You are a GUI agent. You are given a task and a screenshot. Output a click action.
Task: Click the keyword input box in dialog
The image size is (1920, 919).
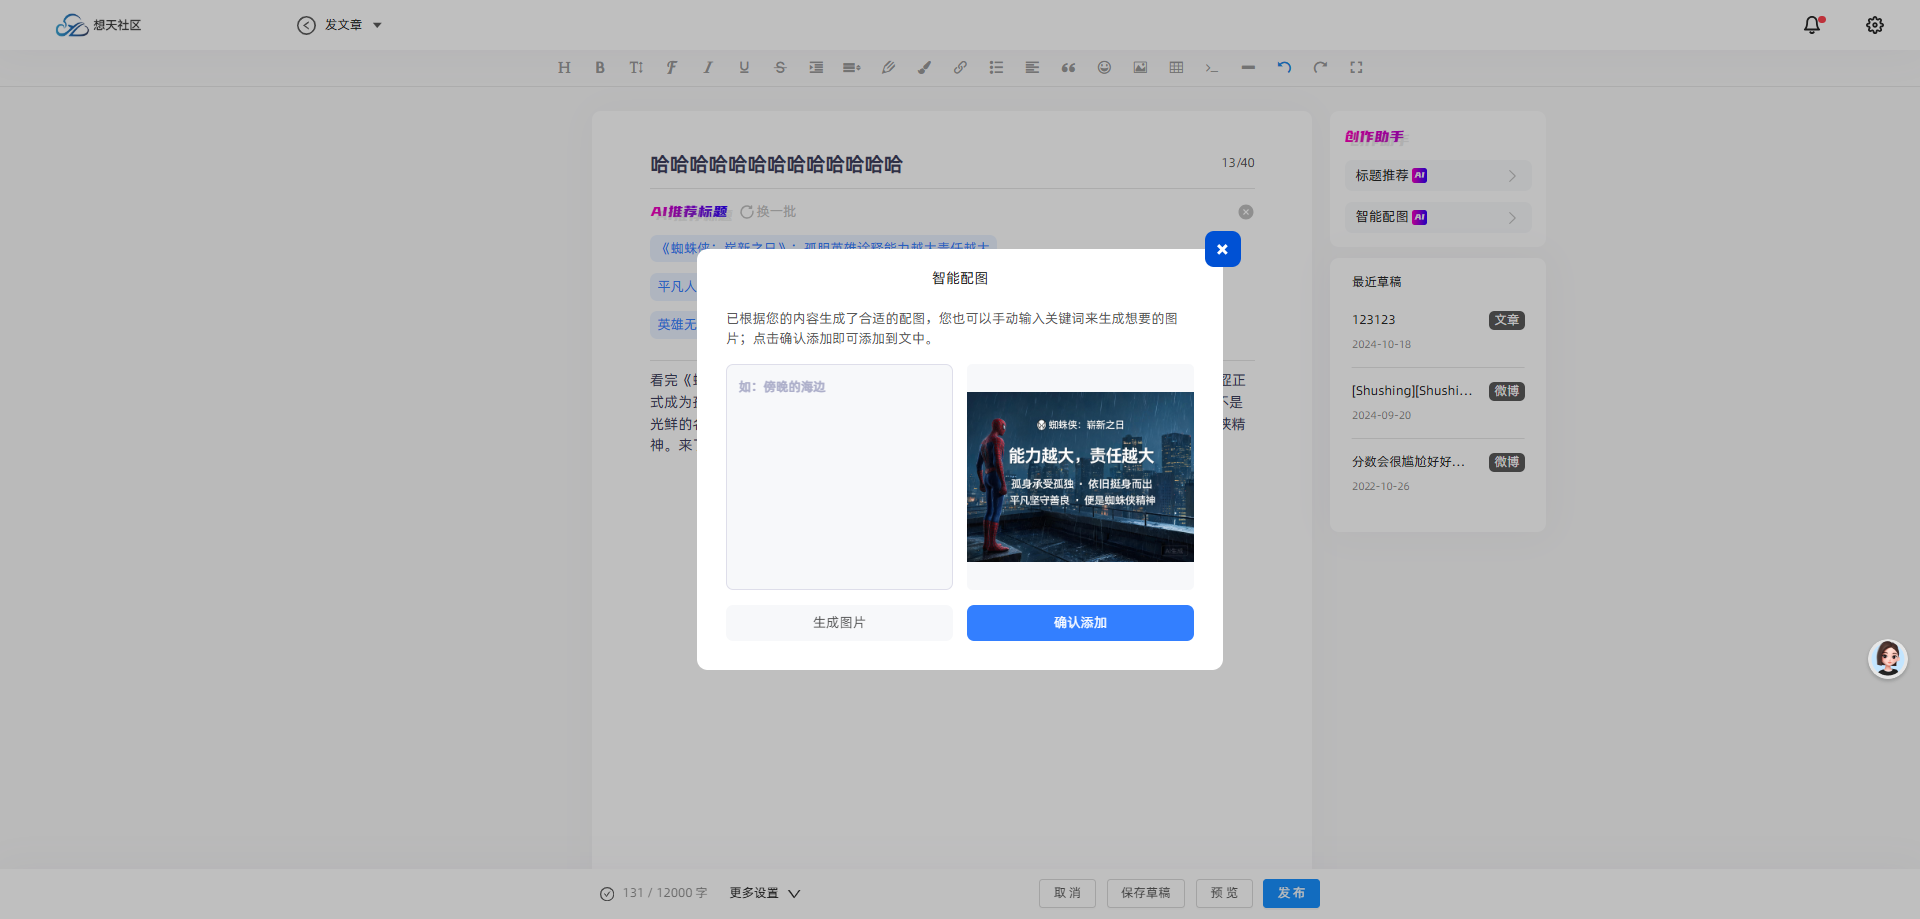(x=839, y=477)
